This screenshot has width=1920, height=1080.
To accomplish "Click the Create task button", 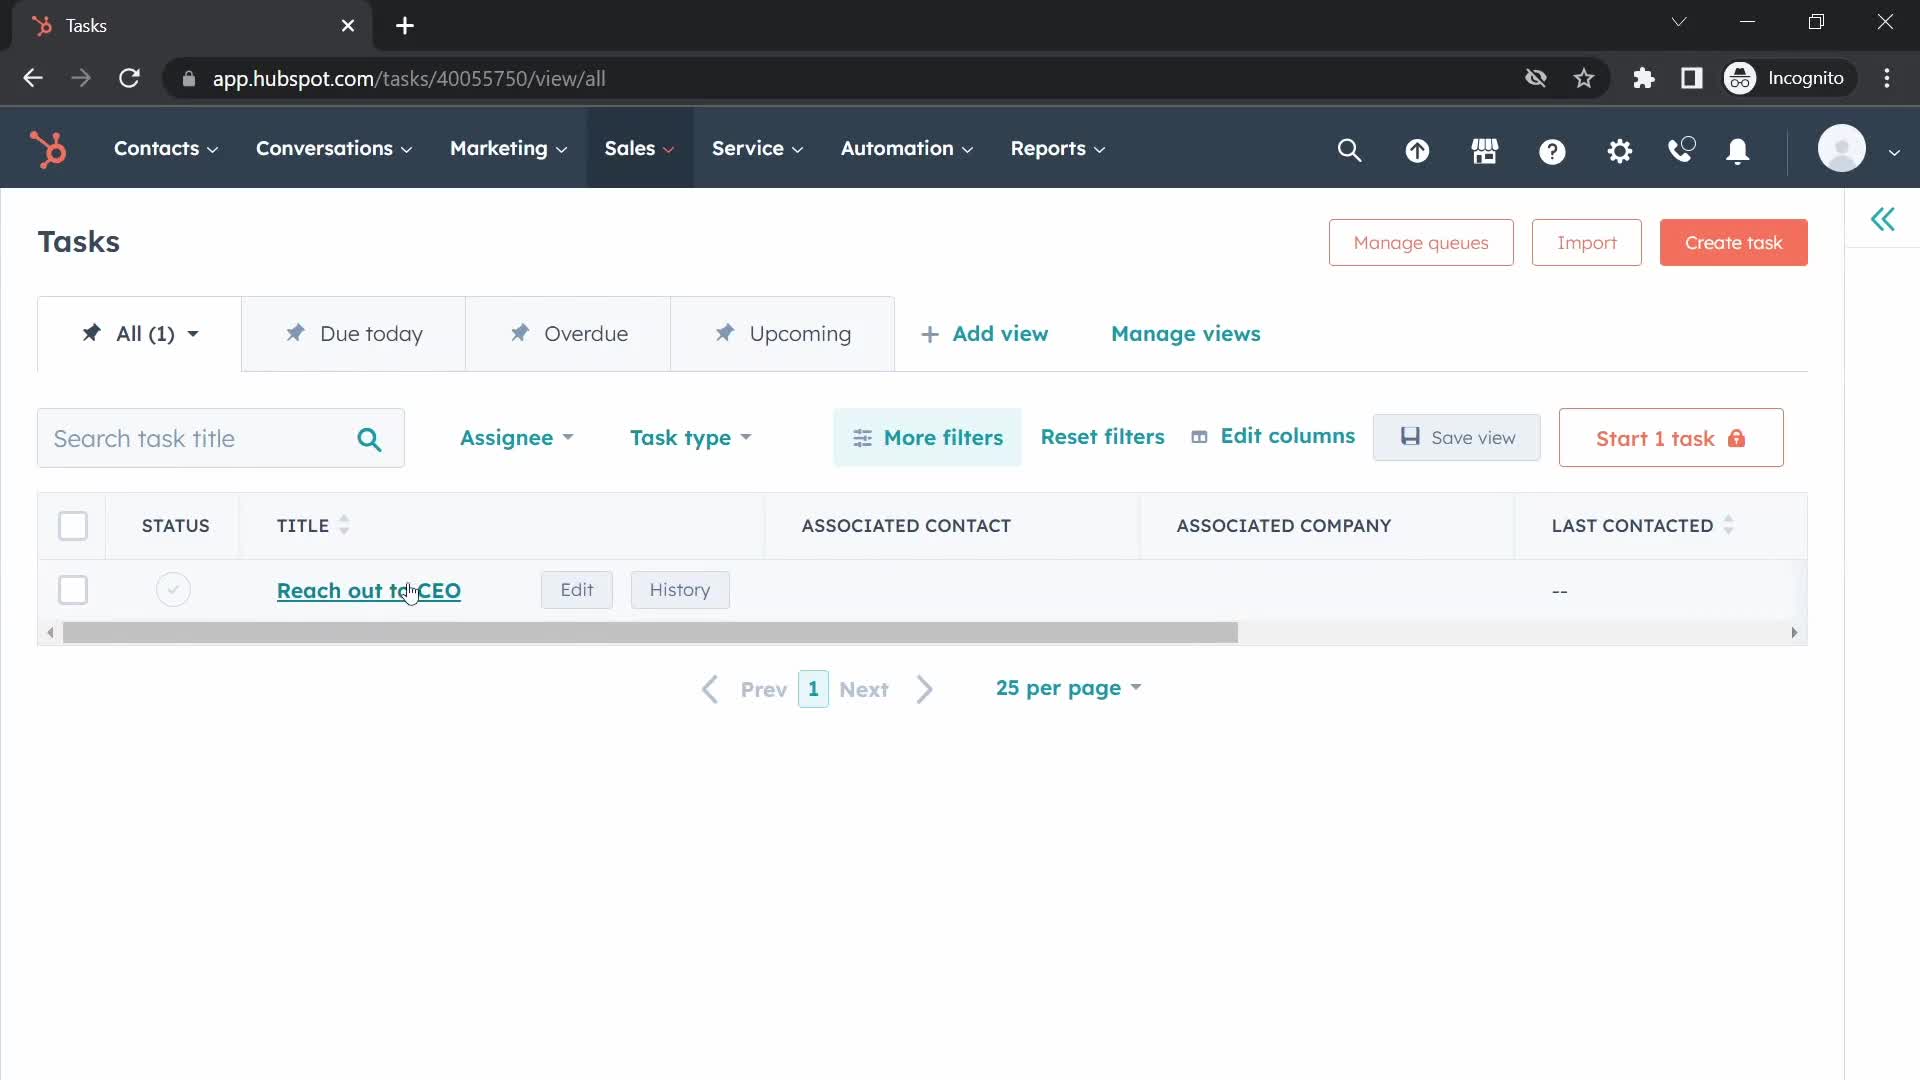I will click(x=1734, y=243).
